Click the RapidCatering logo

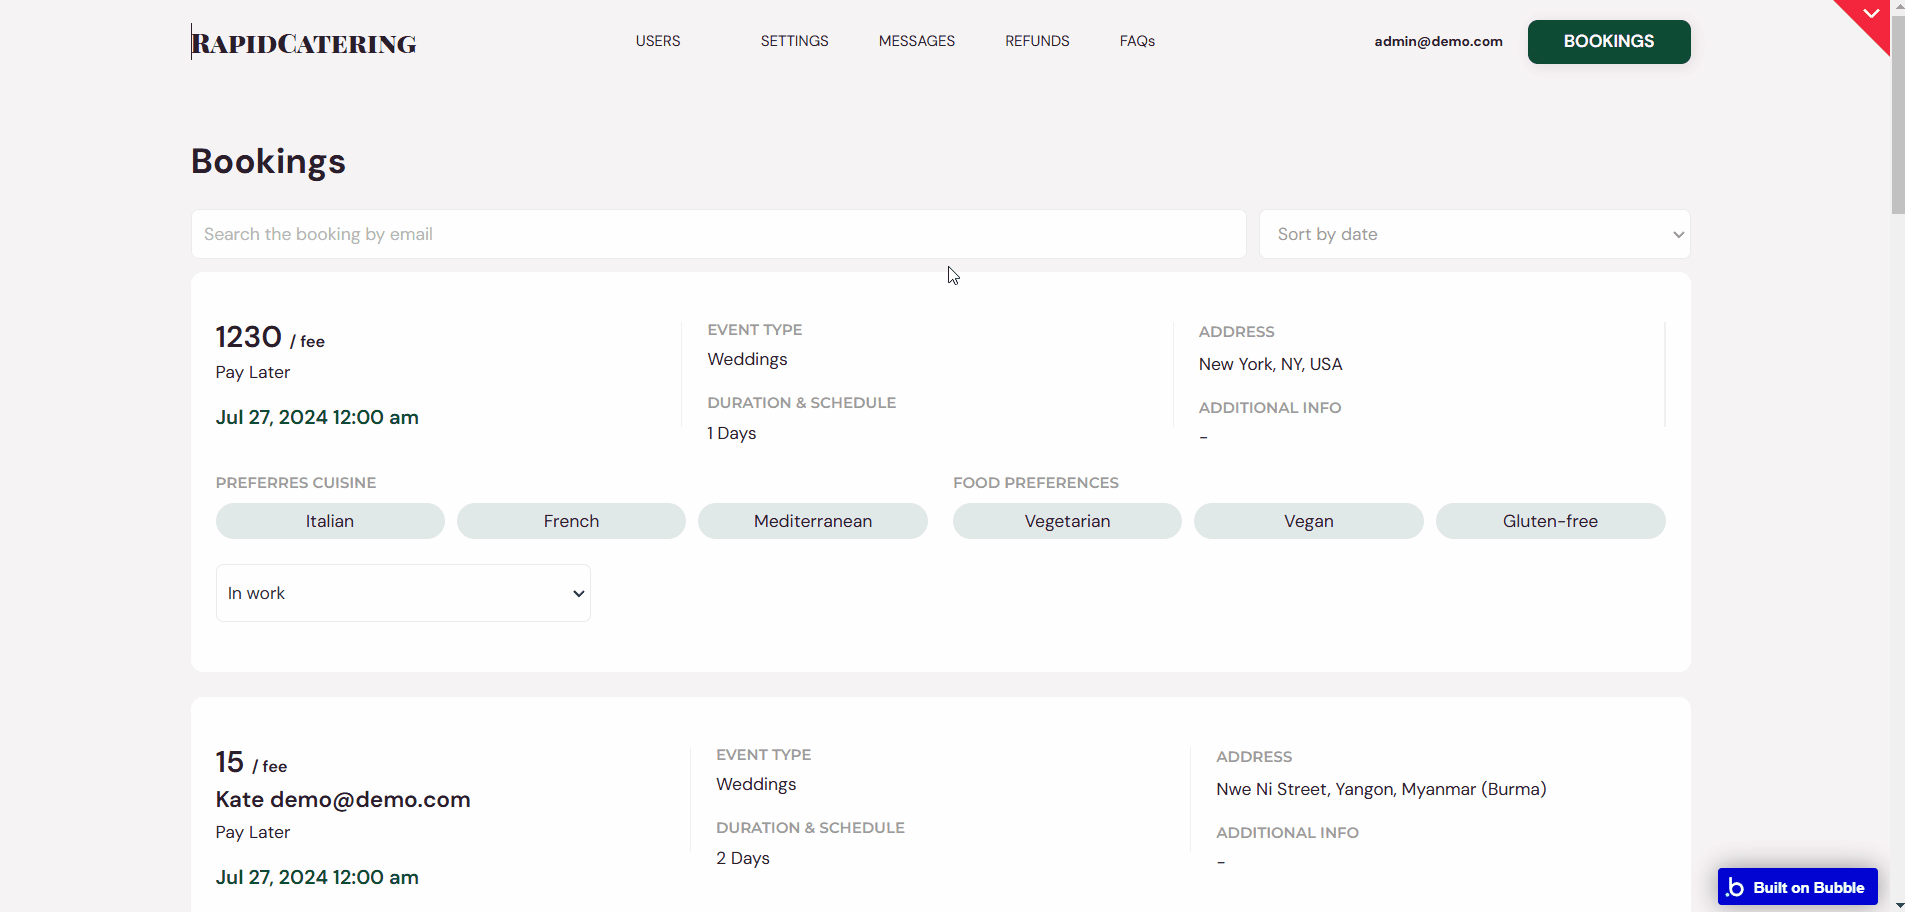(x=304, y=43)
